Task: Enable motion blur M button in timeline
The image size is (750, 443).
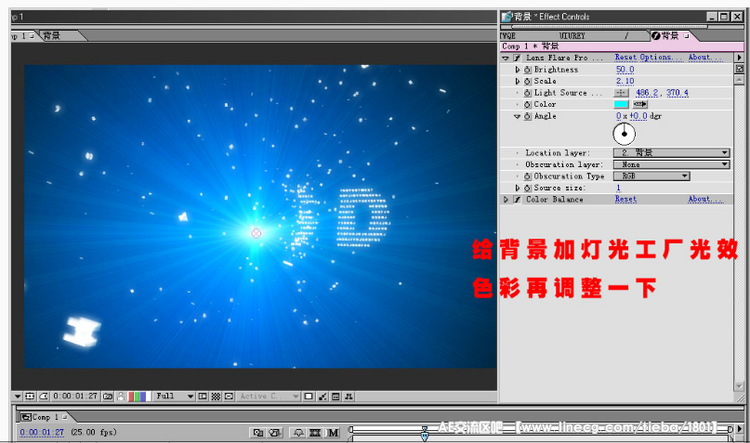Action: (x=333, y=432)
